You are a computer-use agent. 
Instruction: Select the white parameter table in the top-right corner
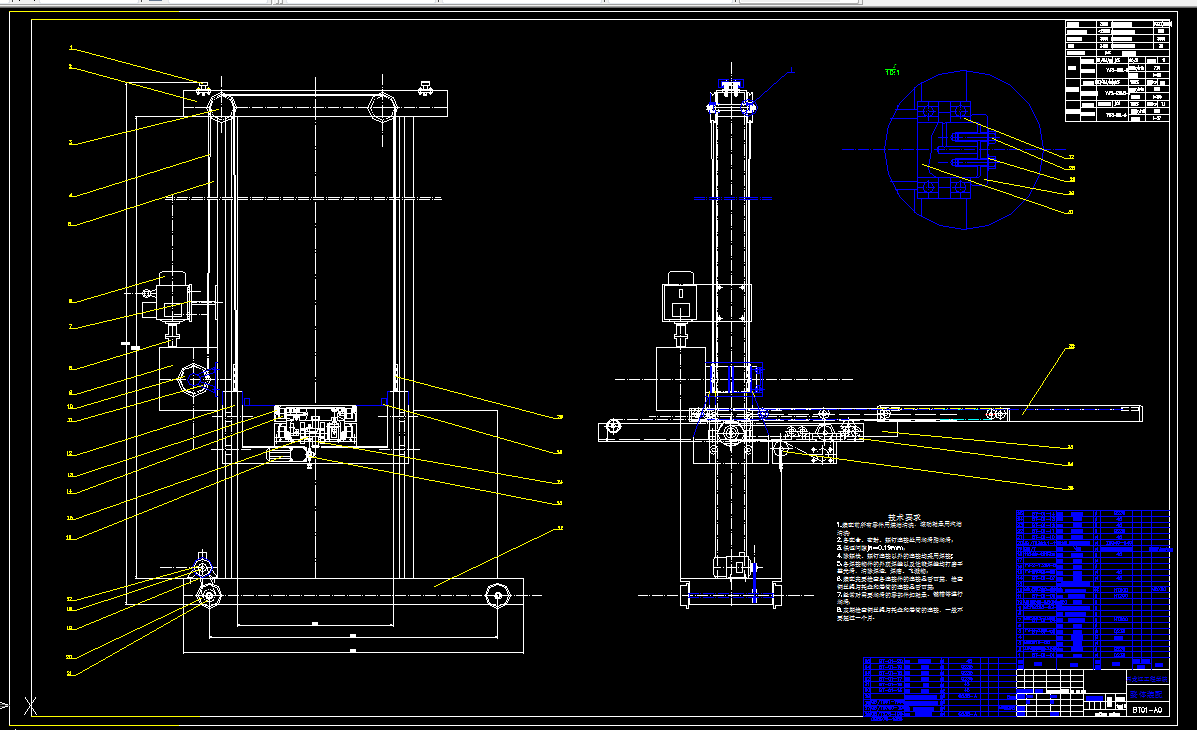point(1118,70)
